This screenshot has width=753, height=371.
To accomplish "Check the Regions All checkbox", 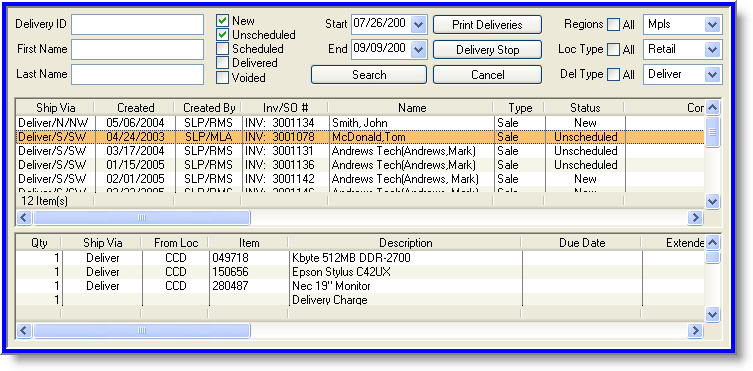I will tap(613, 24).
